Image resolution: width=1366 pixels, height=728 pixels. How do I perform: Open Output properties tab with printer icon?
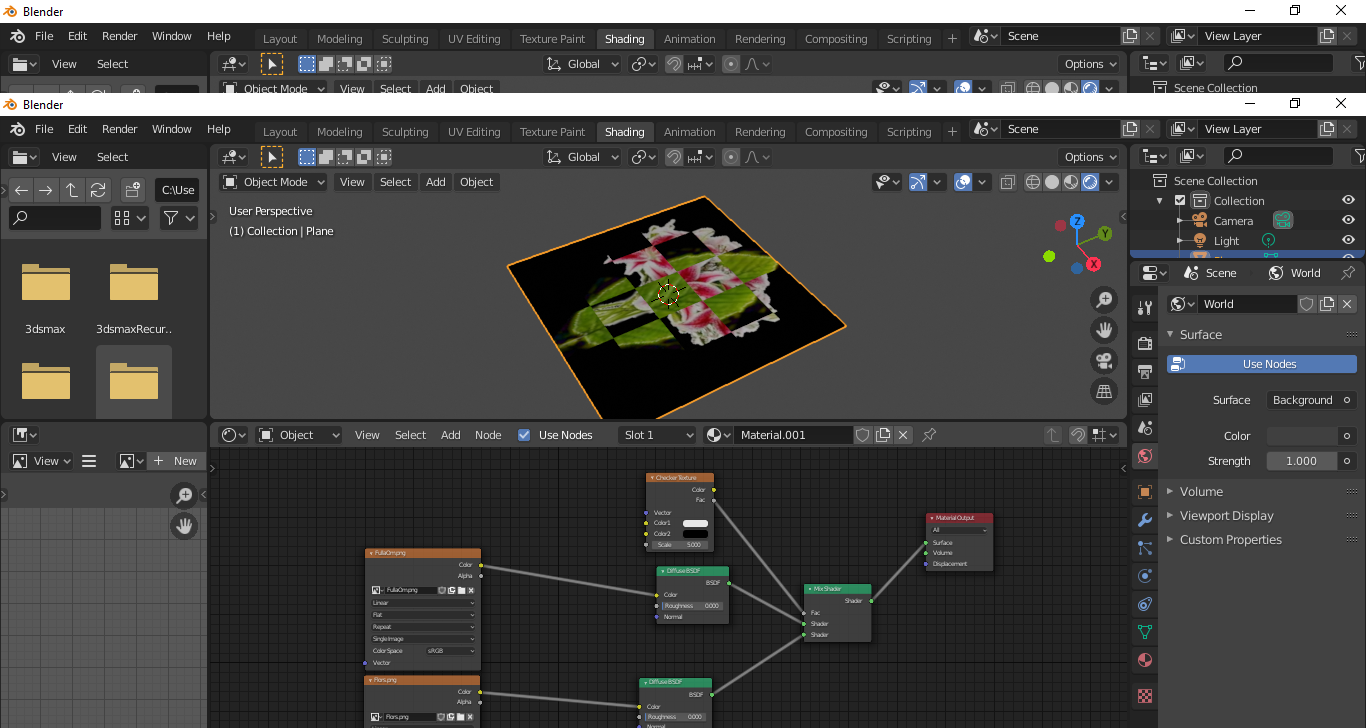[1145, 371]
